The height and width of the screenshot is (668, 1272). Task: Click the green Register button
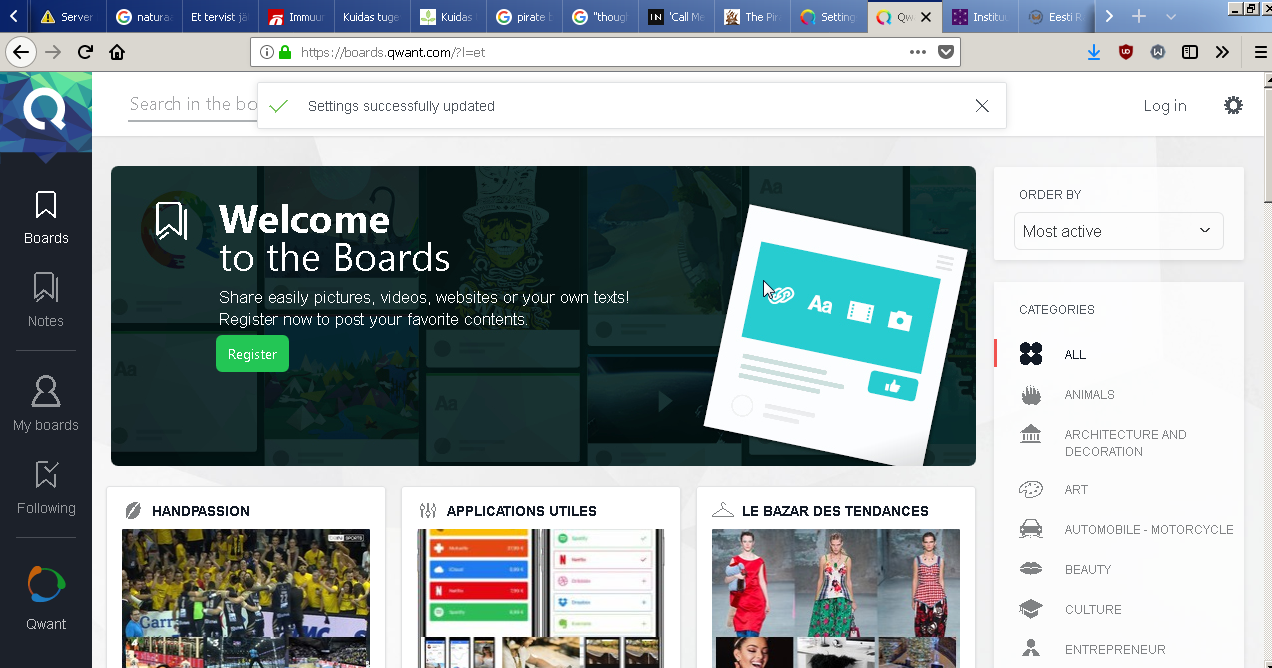[252, 354]
